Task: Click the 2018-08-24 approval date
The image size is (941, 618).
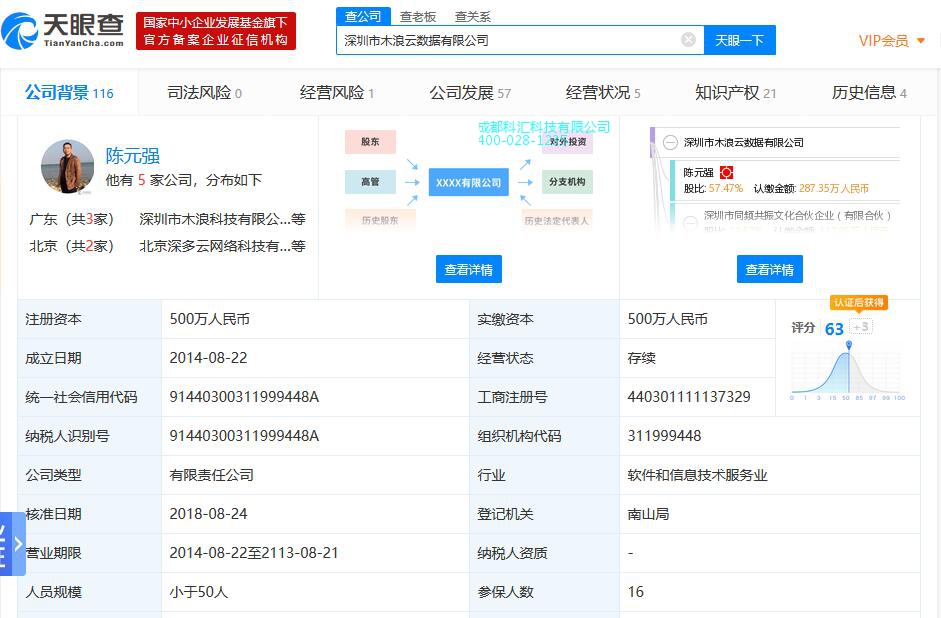Action: pyautogui.click(x=208, y=514)
